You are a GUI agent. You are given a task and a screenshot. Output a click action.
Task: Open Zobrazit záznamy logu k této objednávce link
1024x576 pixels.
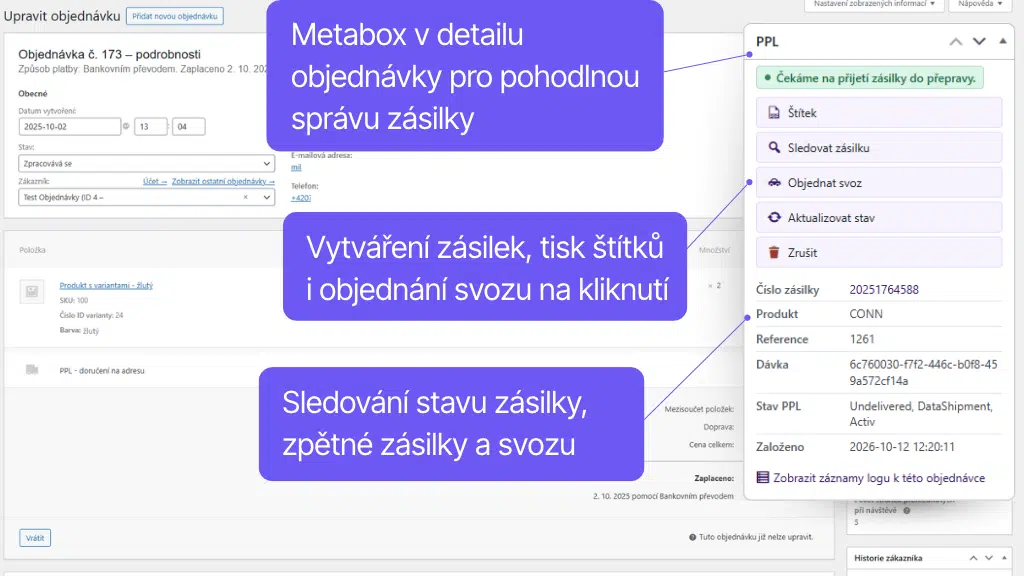pyautogui.click(x=878, y=478)
